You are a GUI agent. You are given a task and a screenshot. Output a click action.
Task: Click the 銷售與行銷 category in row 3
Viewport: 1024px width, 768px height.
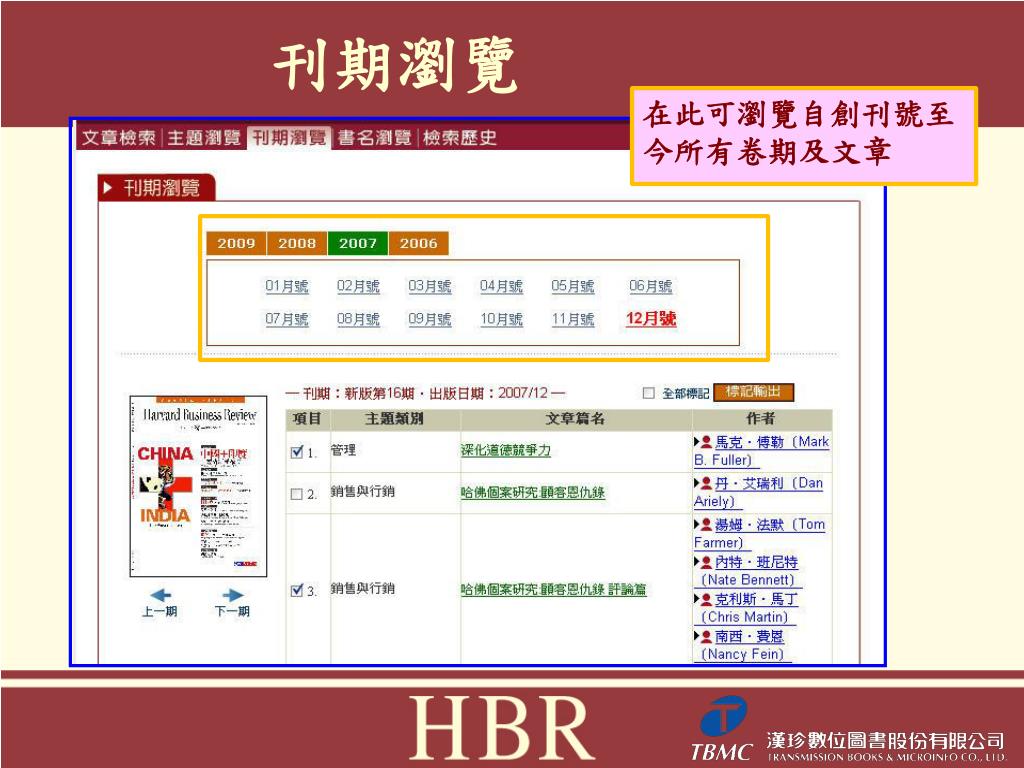click(x=362, y=588)
